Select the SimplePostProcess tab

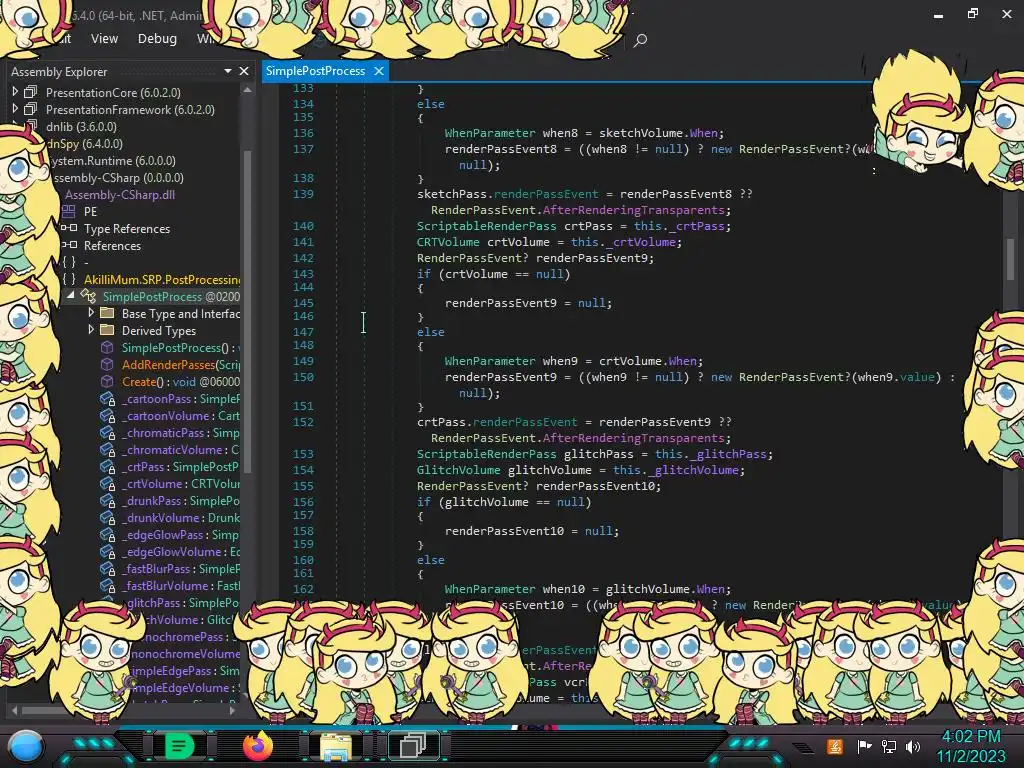(x=315, y=71)
